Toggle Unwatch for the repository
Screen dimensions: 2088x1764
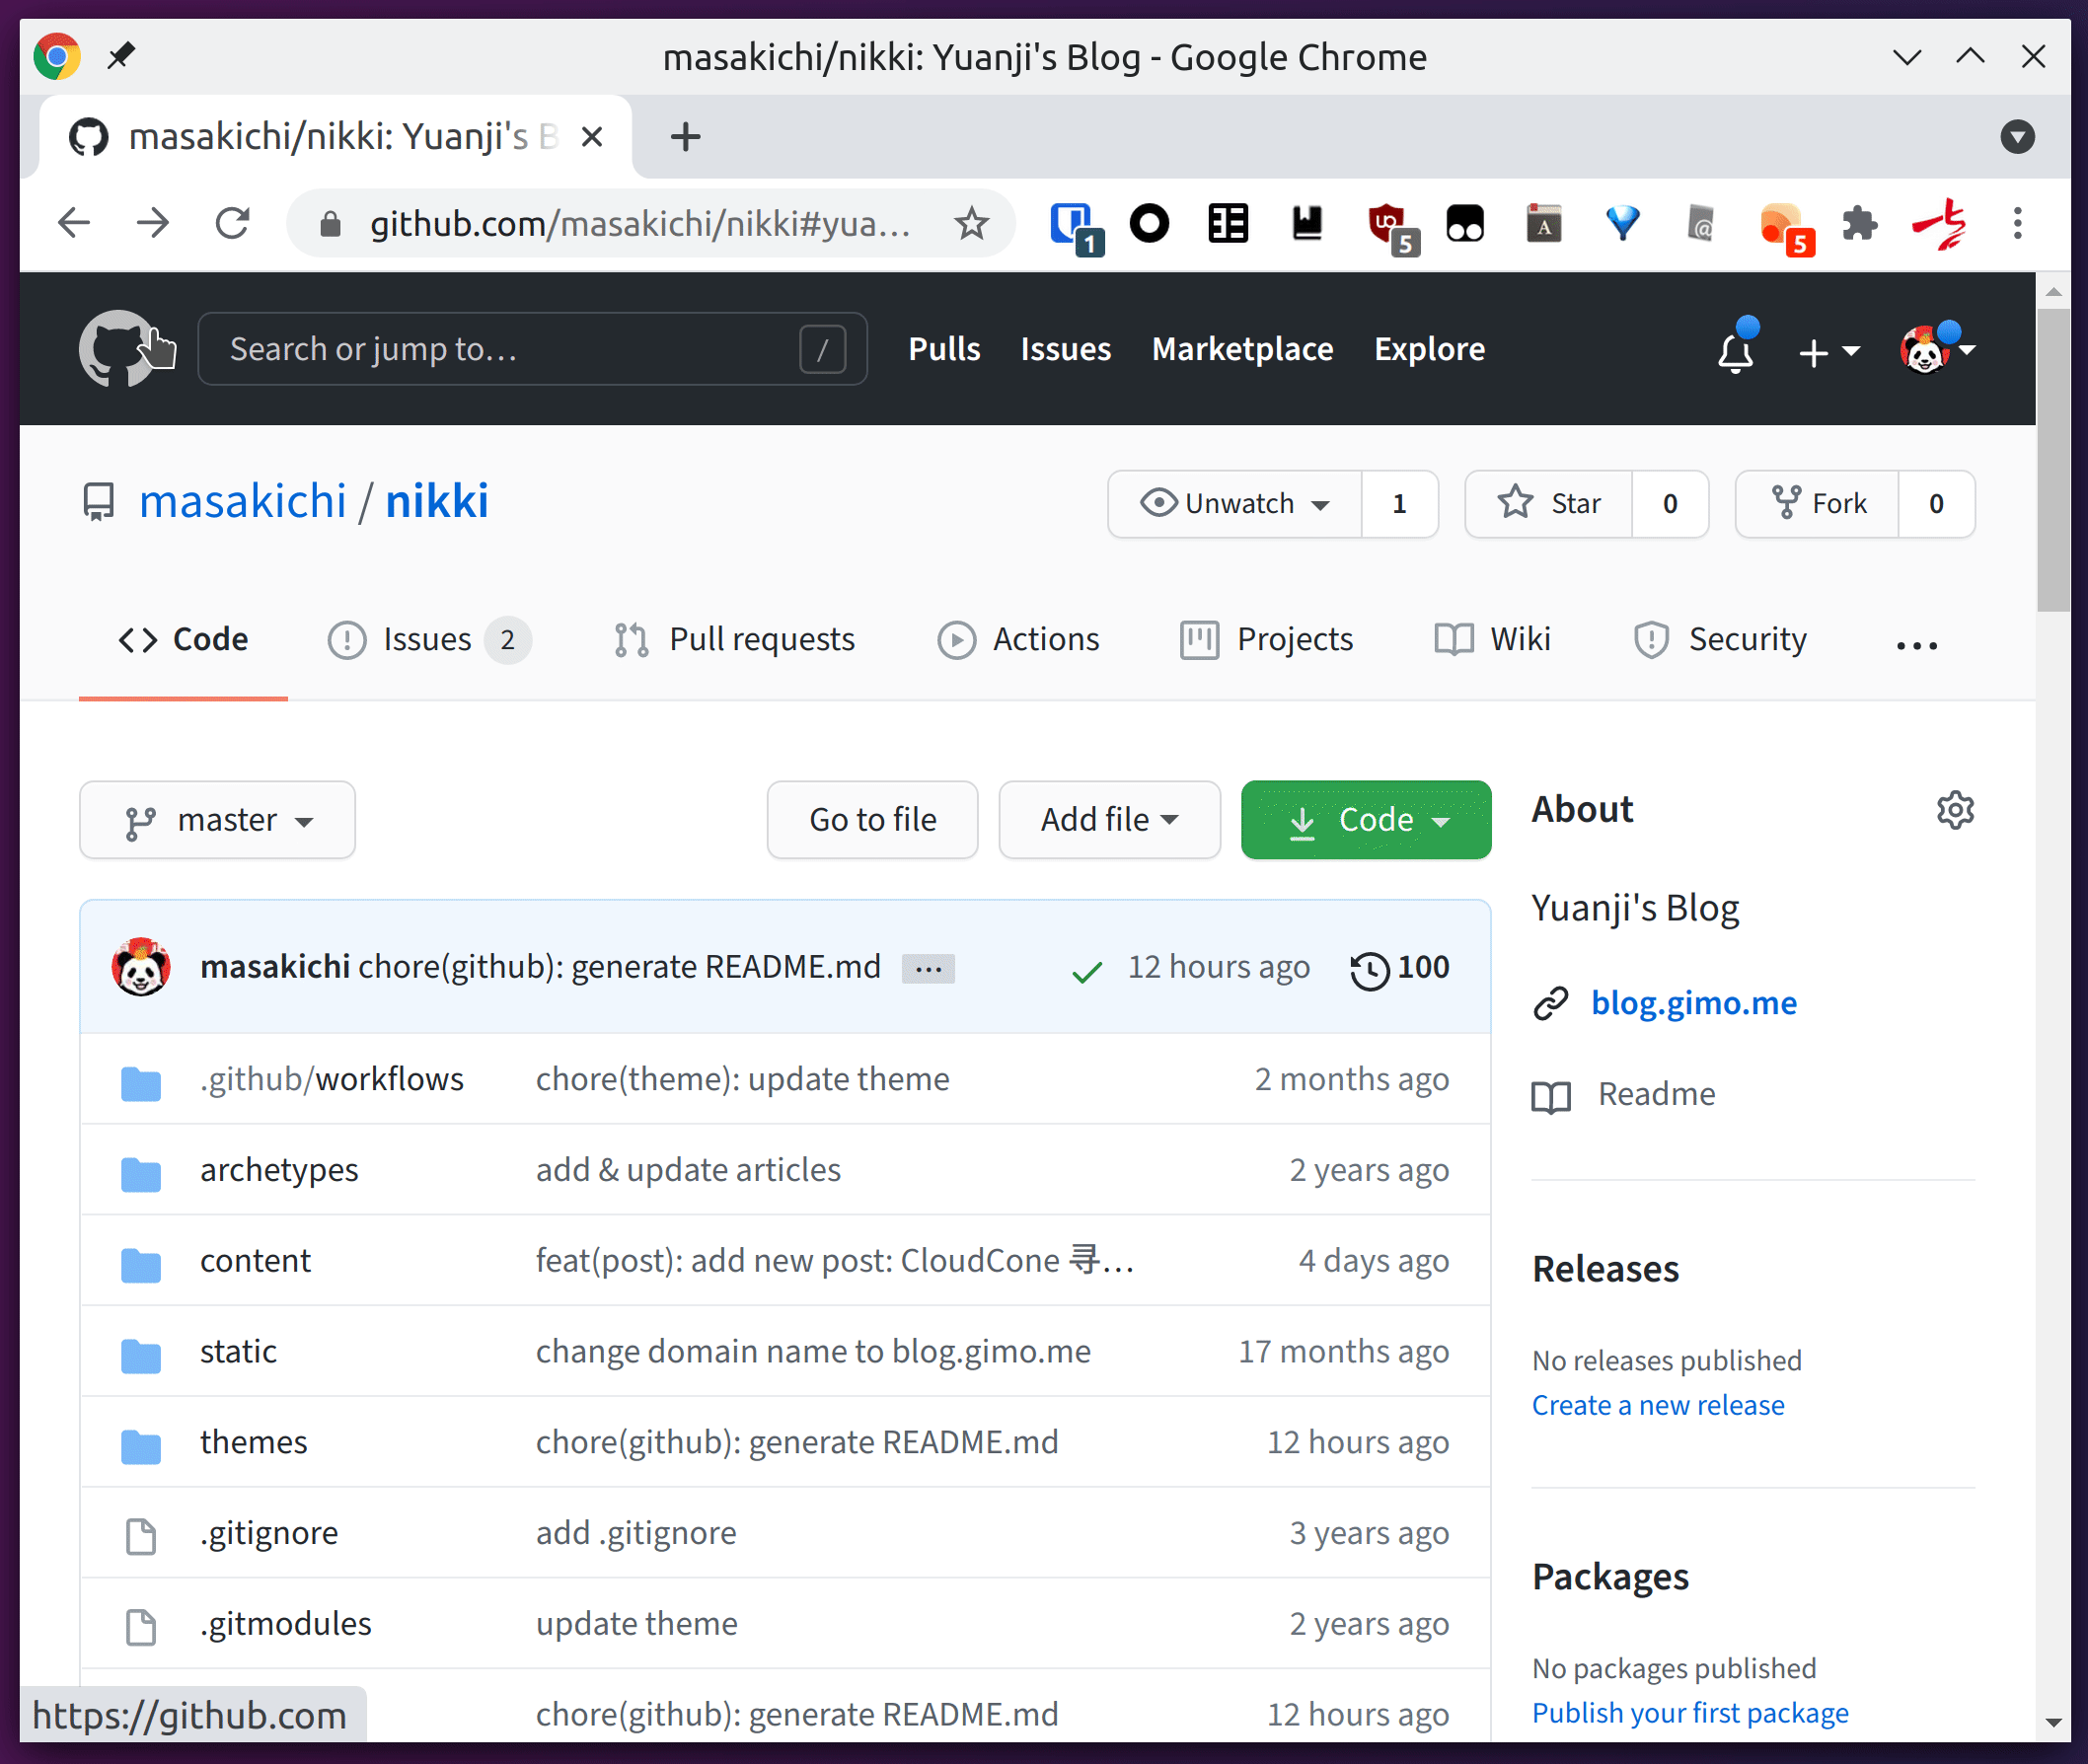coord(1235,504)
